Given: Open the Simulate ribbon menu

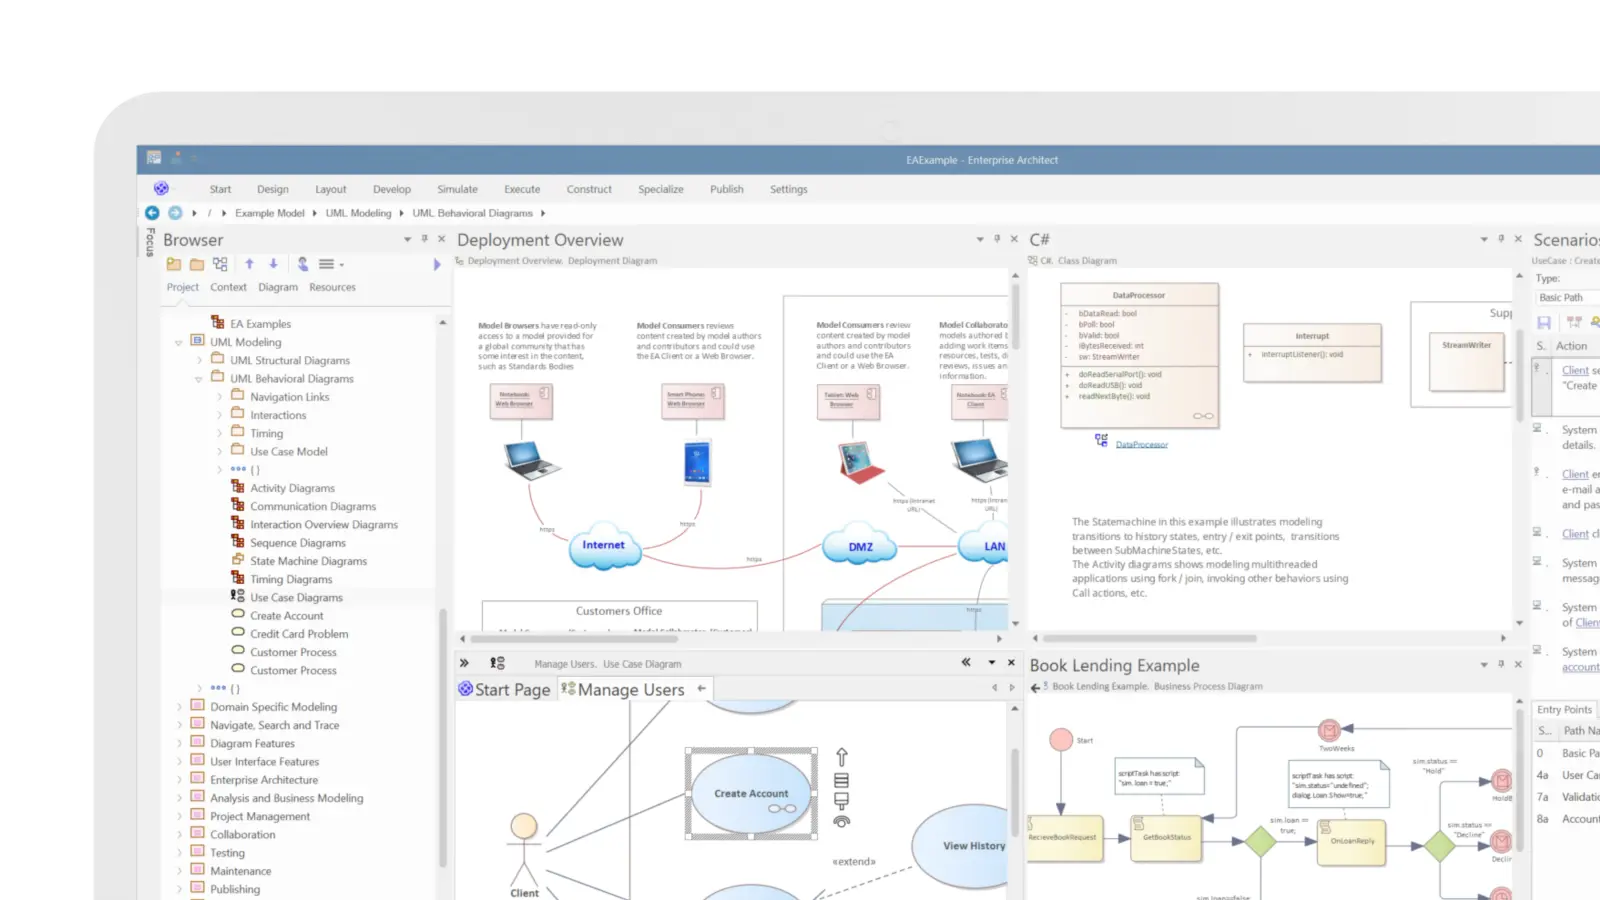Looking at the screenshot, I should [x=457, y=189].
